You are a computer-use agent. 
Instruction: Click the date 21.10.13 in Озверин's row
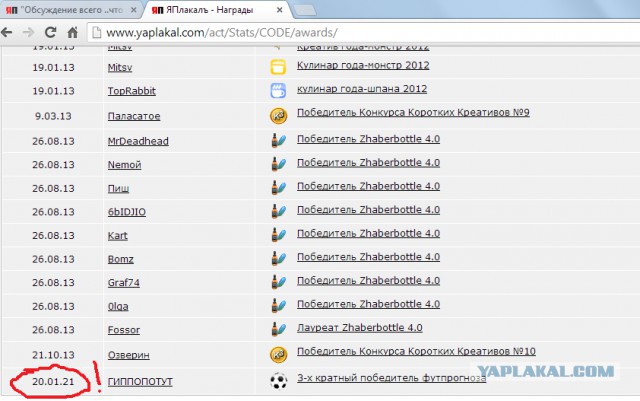point(53,355)
